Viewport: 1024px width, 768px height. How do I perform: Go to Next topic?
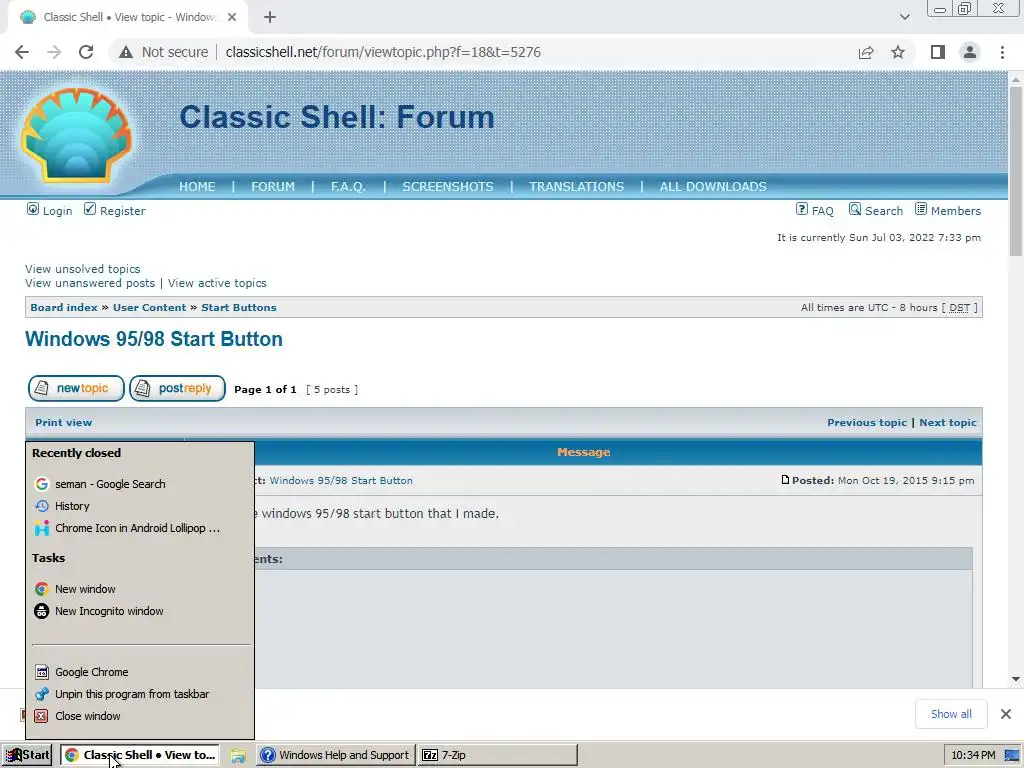[x=948, y=423]
